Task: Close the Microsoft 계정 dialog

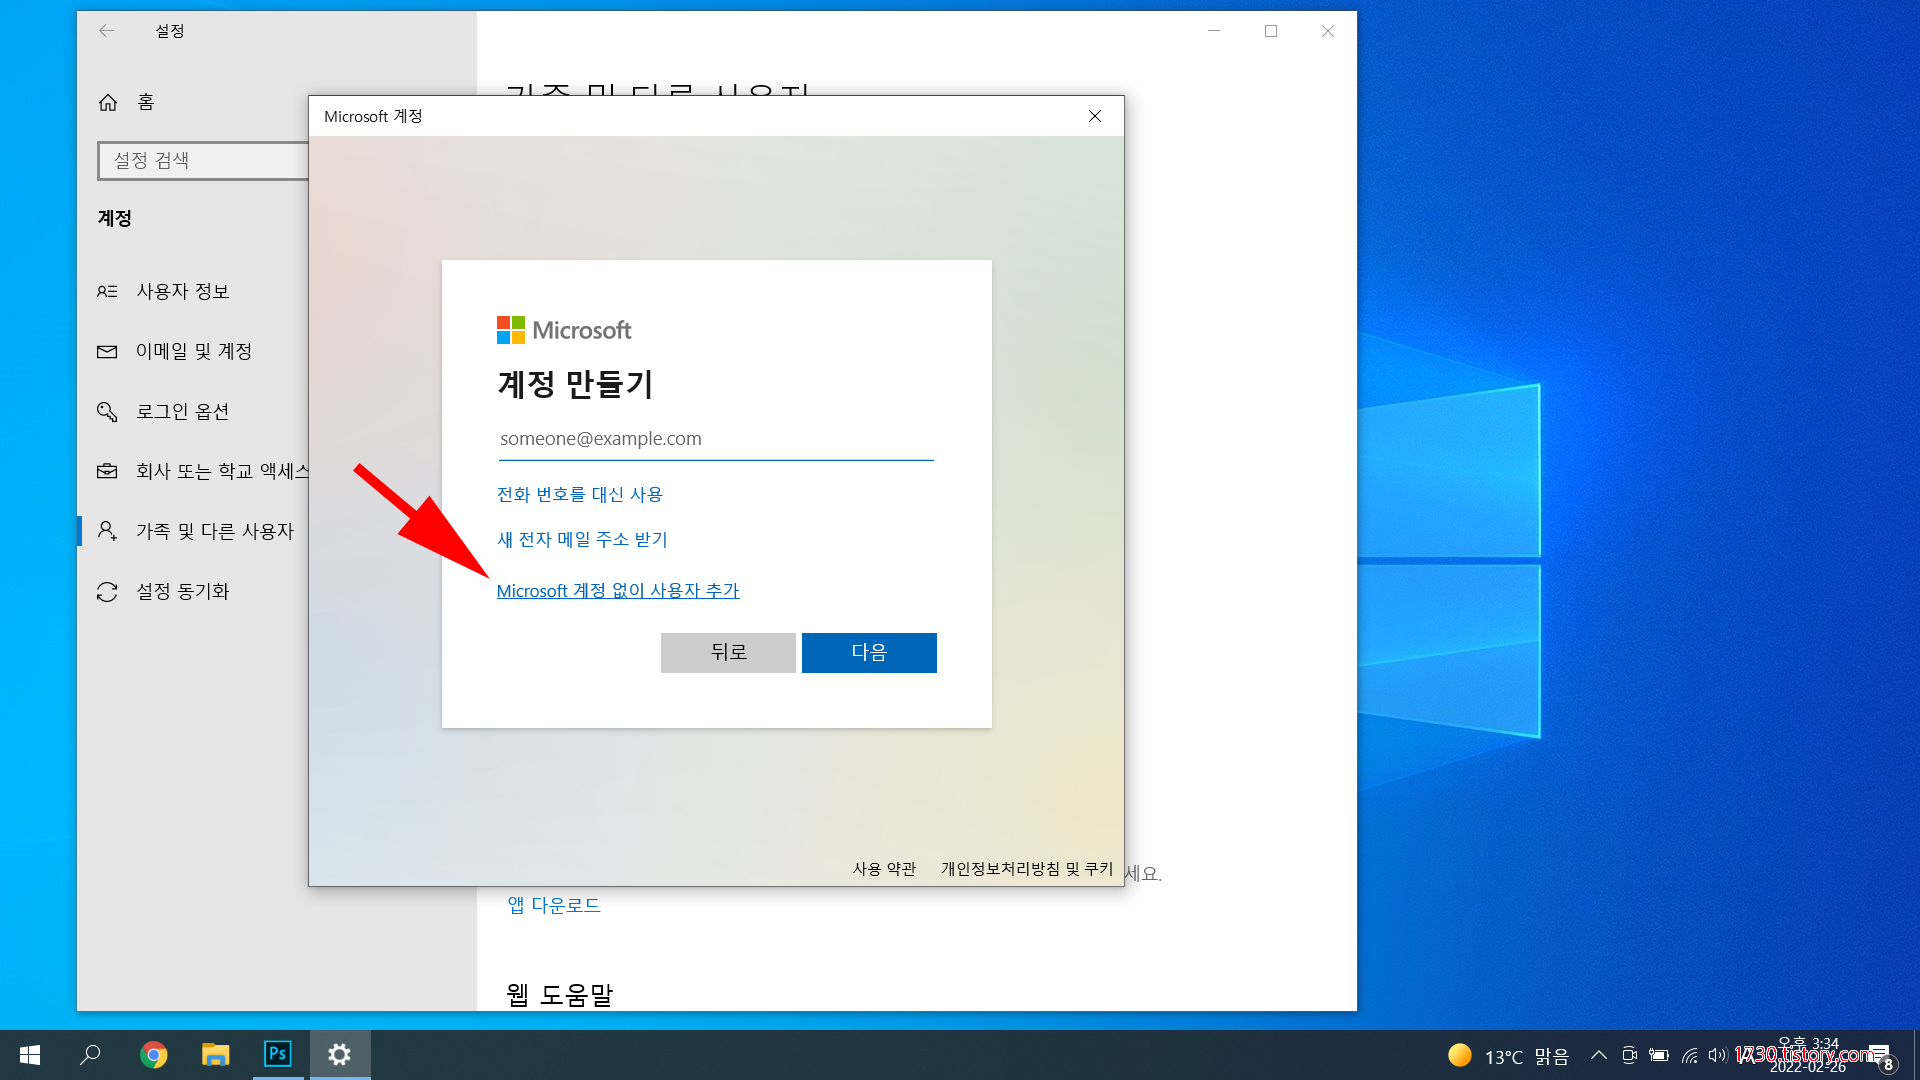Action: click(x=1095, y=116)
